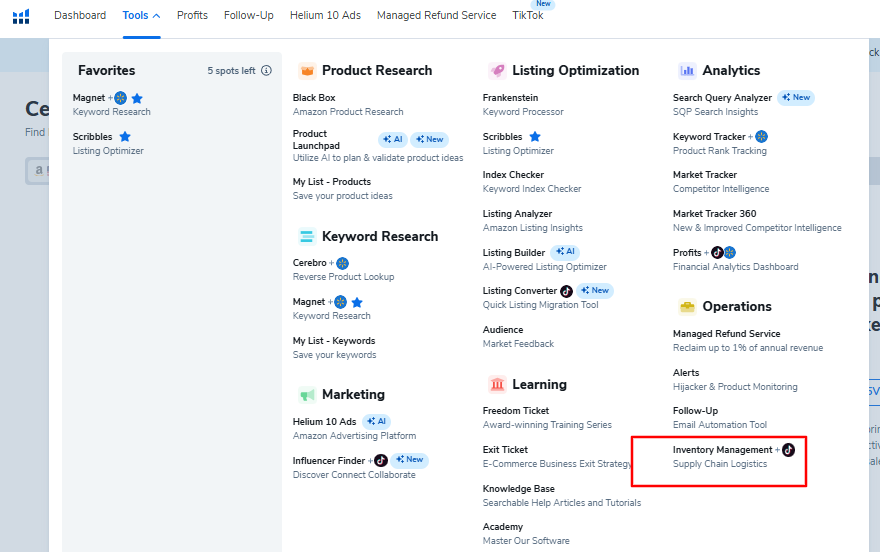Open Helium 10 Ads in top navigation
Image resolution: width=880 pixels, height=552 pixels.
[x=326, y=16]
